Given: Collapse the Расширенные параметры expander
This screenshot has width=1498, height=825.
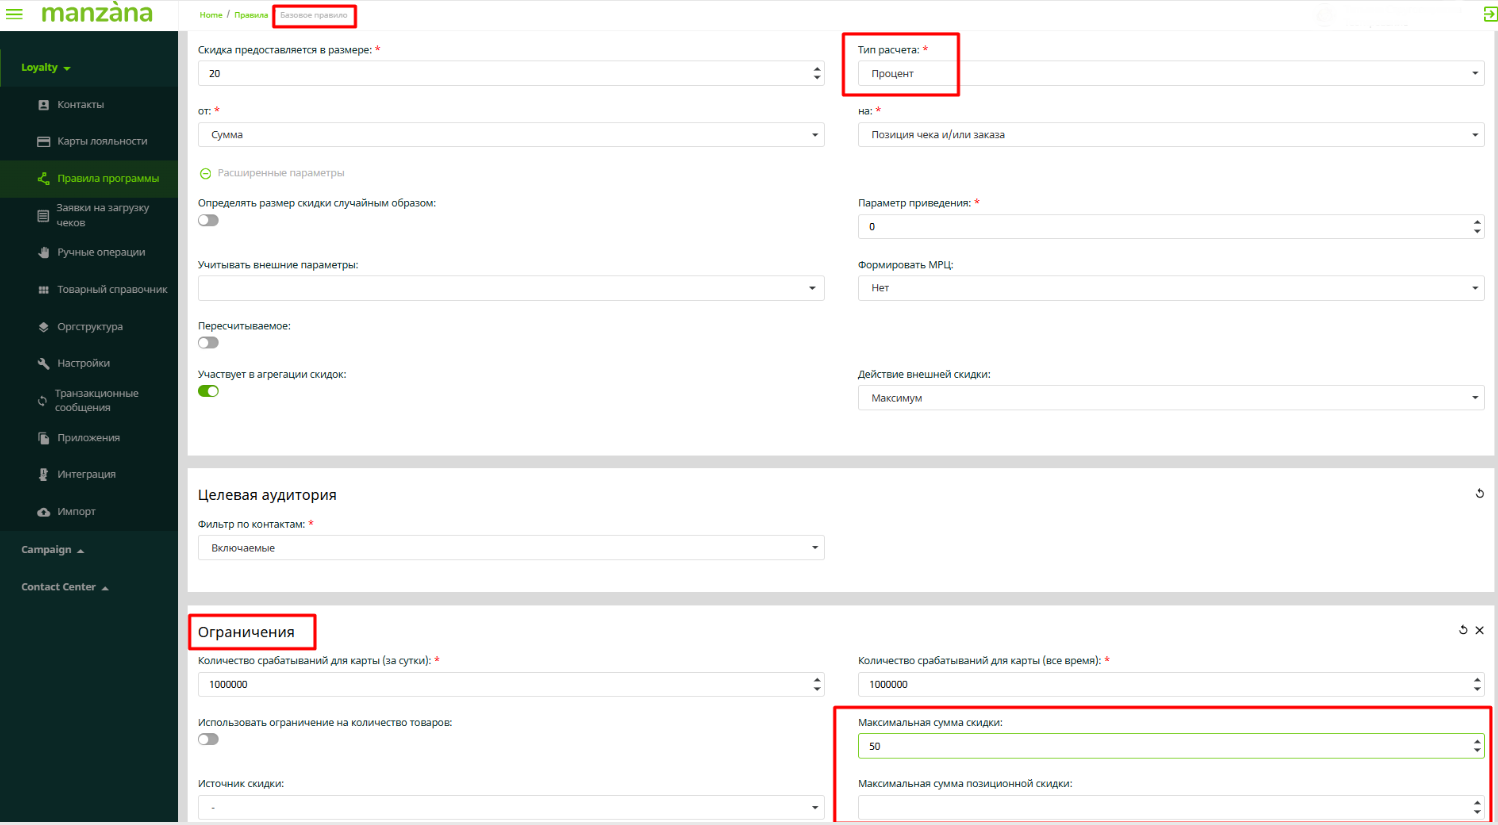Looking at the screenshot, I should pyautogui.click(x=206, y=174).
